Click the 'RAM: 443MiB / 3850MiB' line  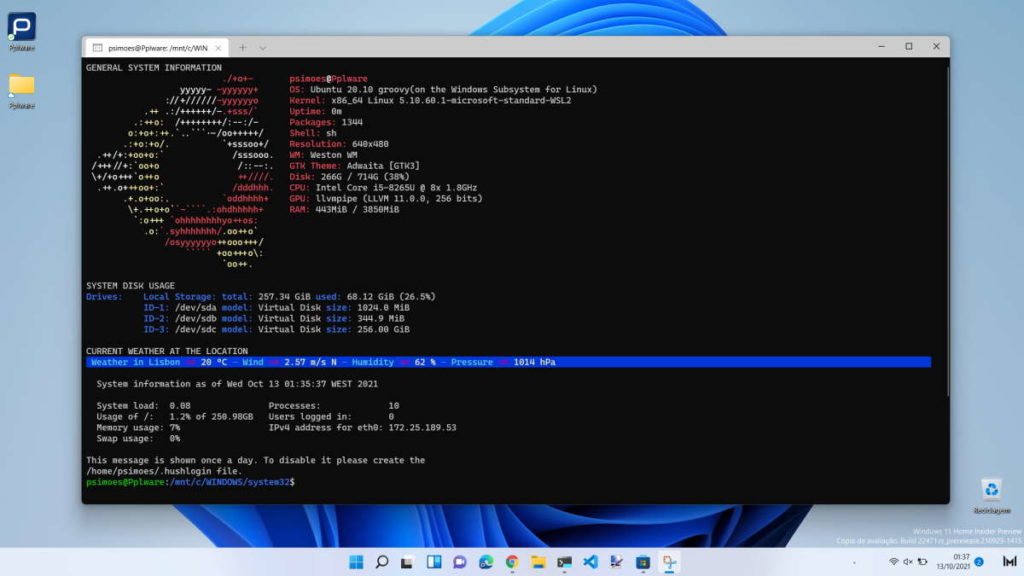[344, 210]
